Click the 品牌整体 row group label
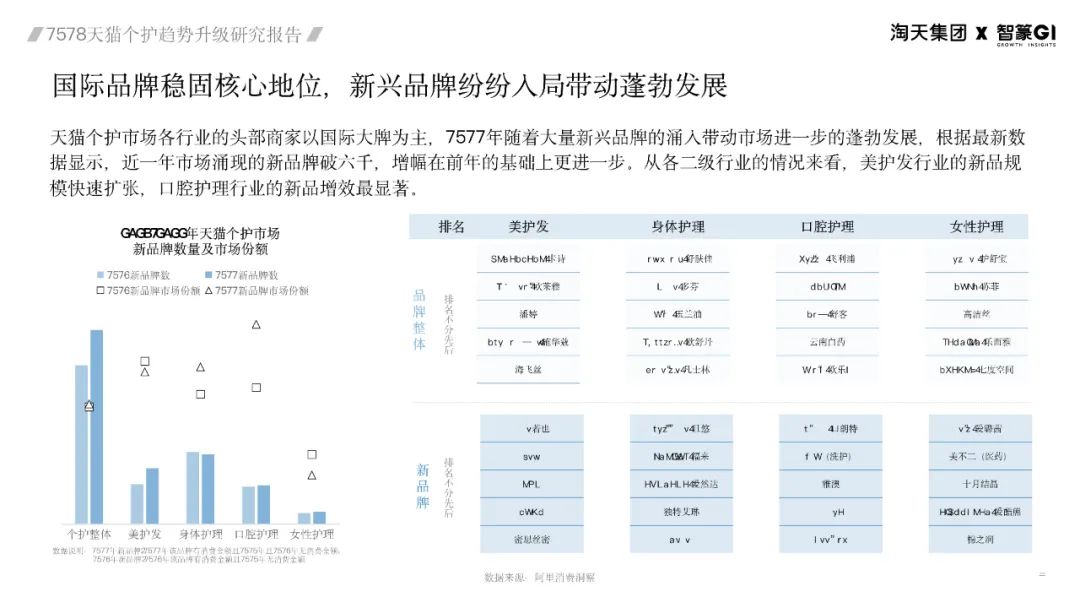Viewport: 1080px width, 608px height. (x=419, y=319)
